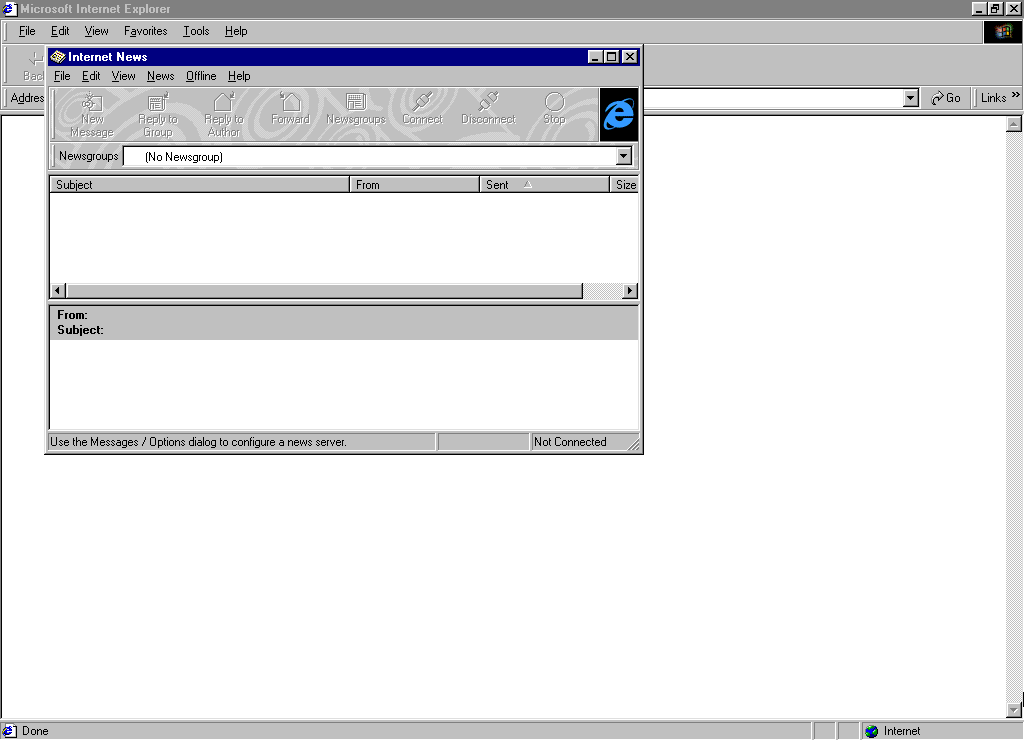1024x740 pixels.
Task: Sort messages by the From column header
Action: [x=415, y=185]
